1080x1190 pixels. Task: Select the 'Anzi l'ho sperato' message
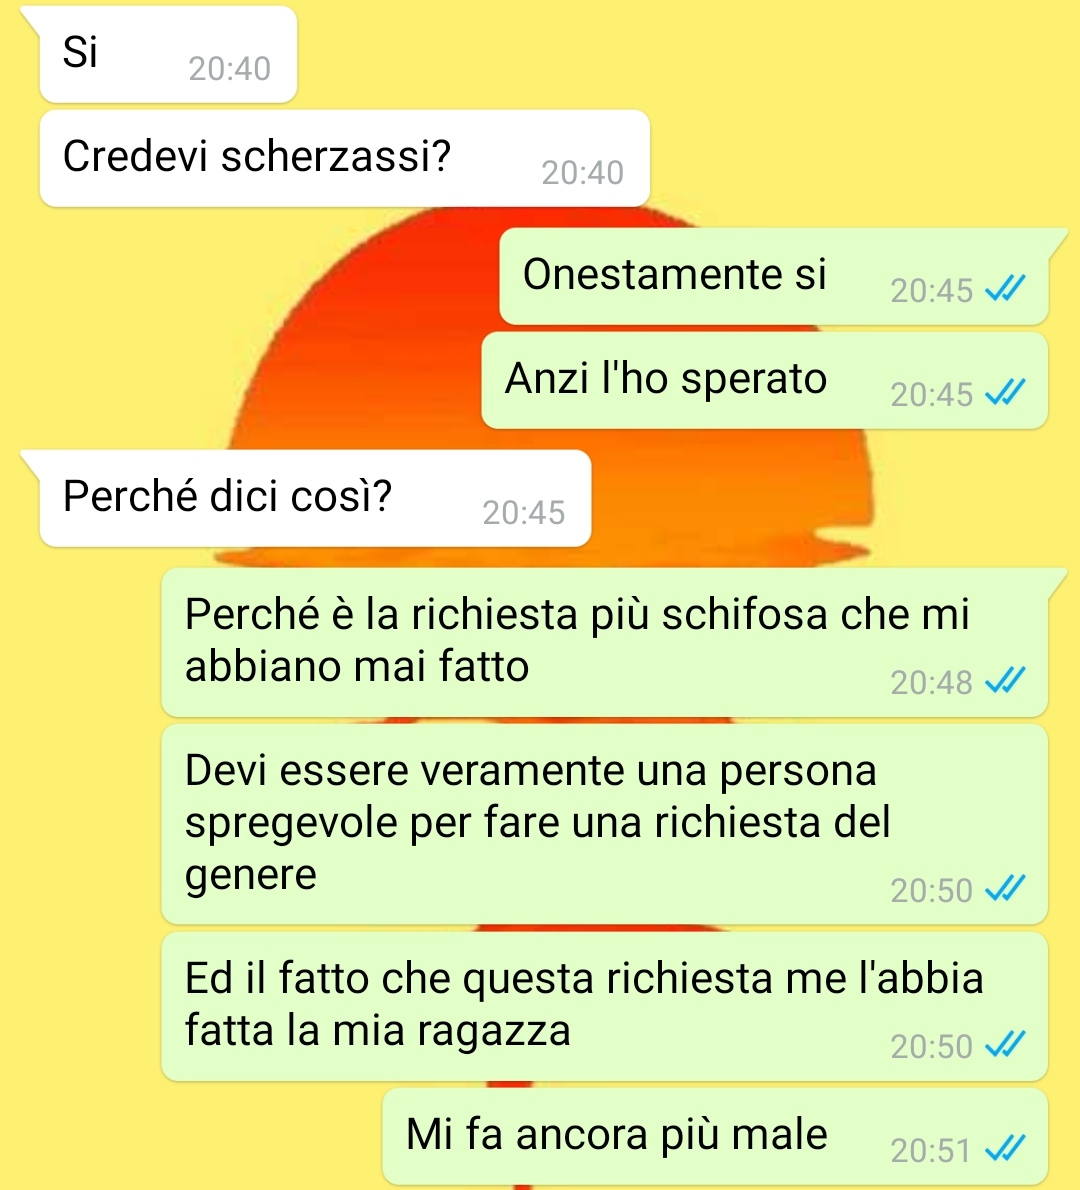click(x=764, y=380)
